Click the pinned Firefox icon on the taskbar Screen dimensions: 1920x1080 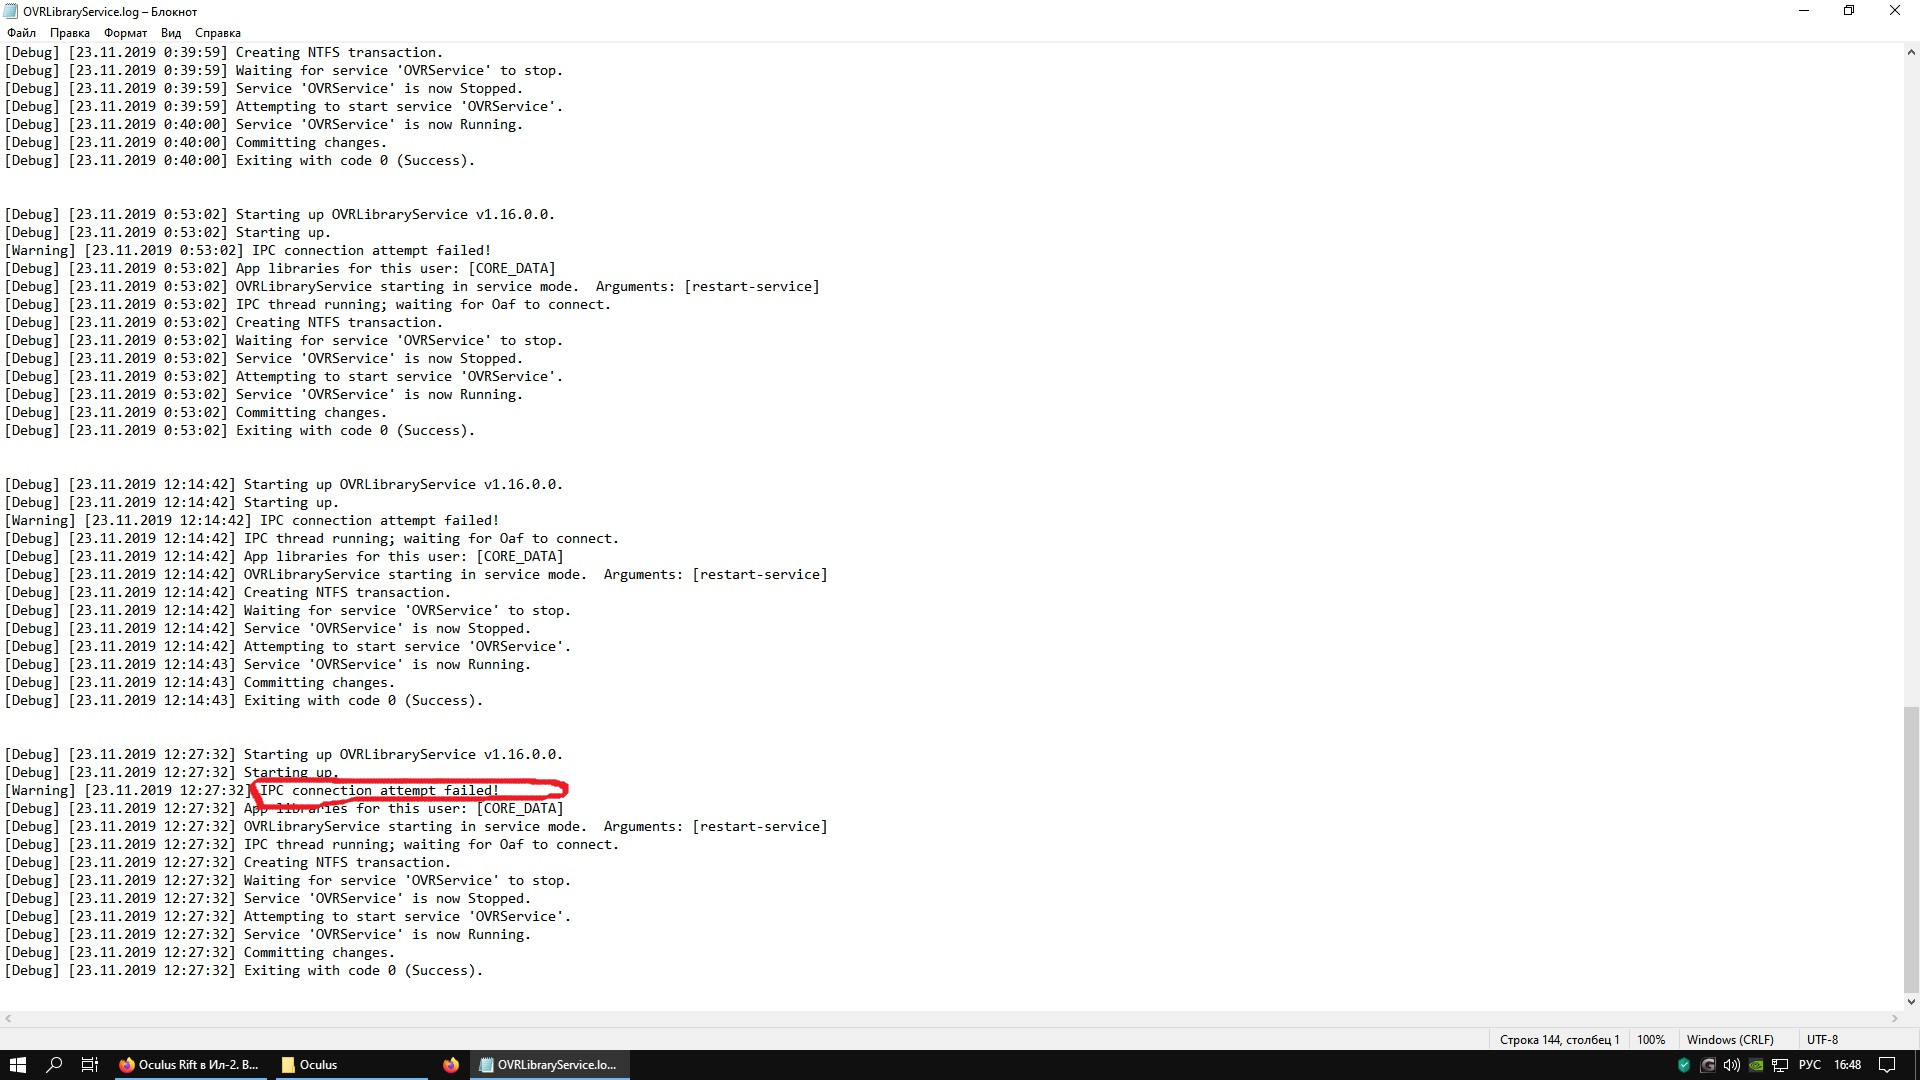pyautogui.click(x=451, y=1065)
